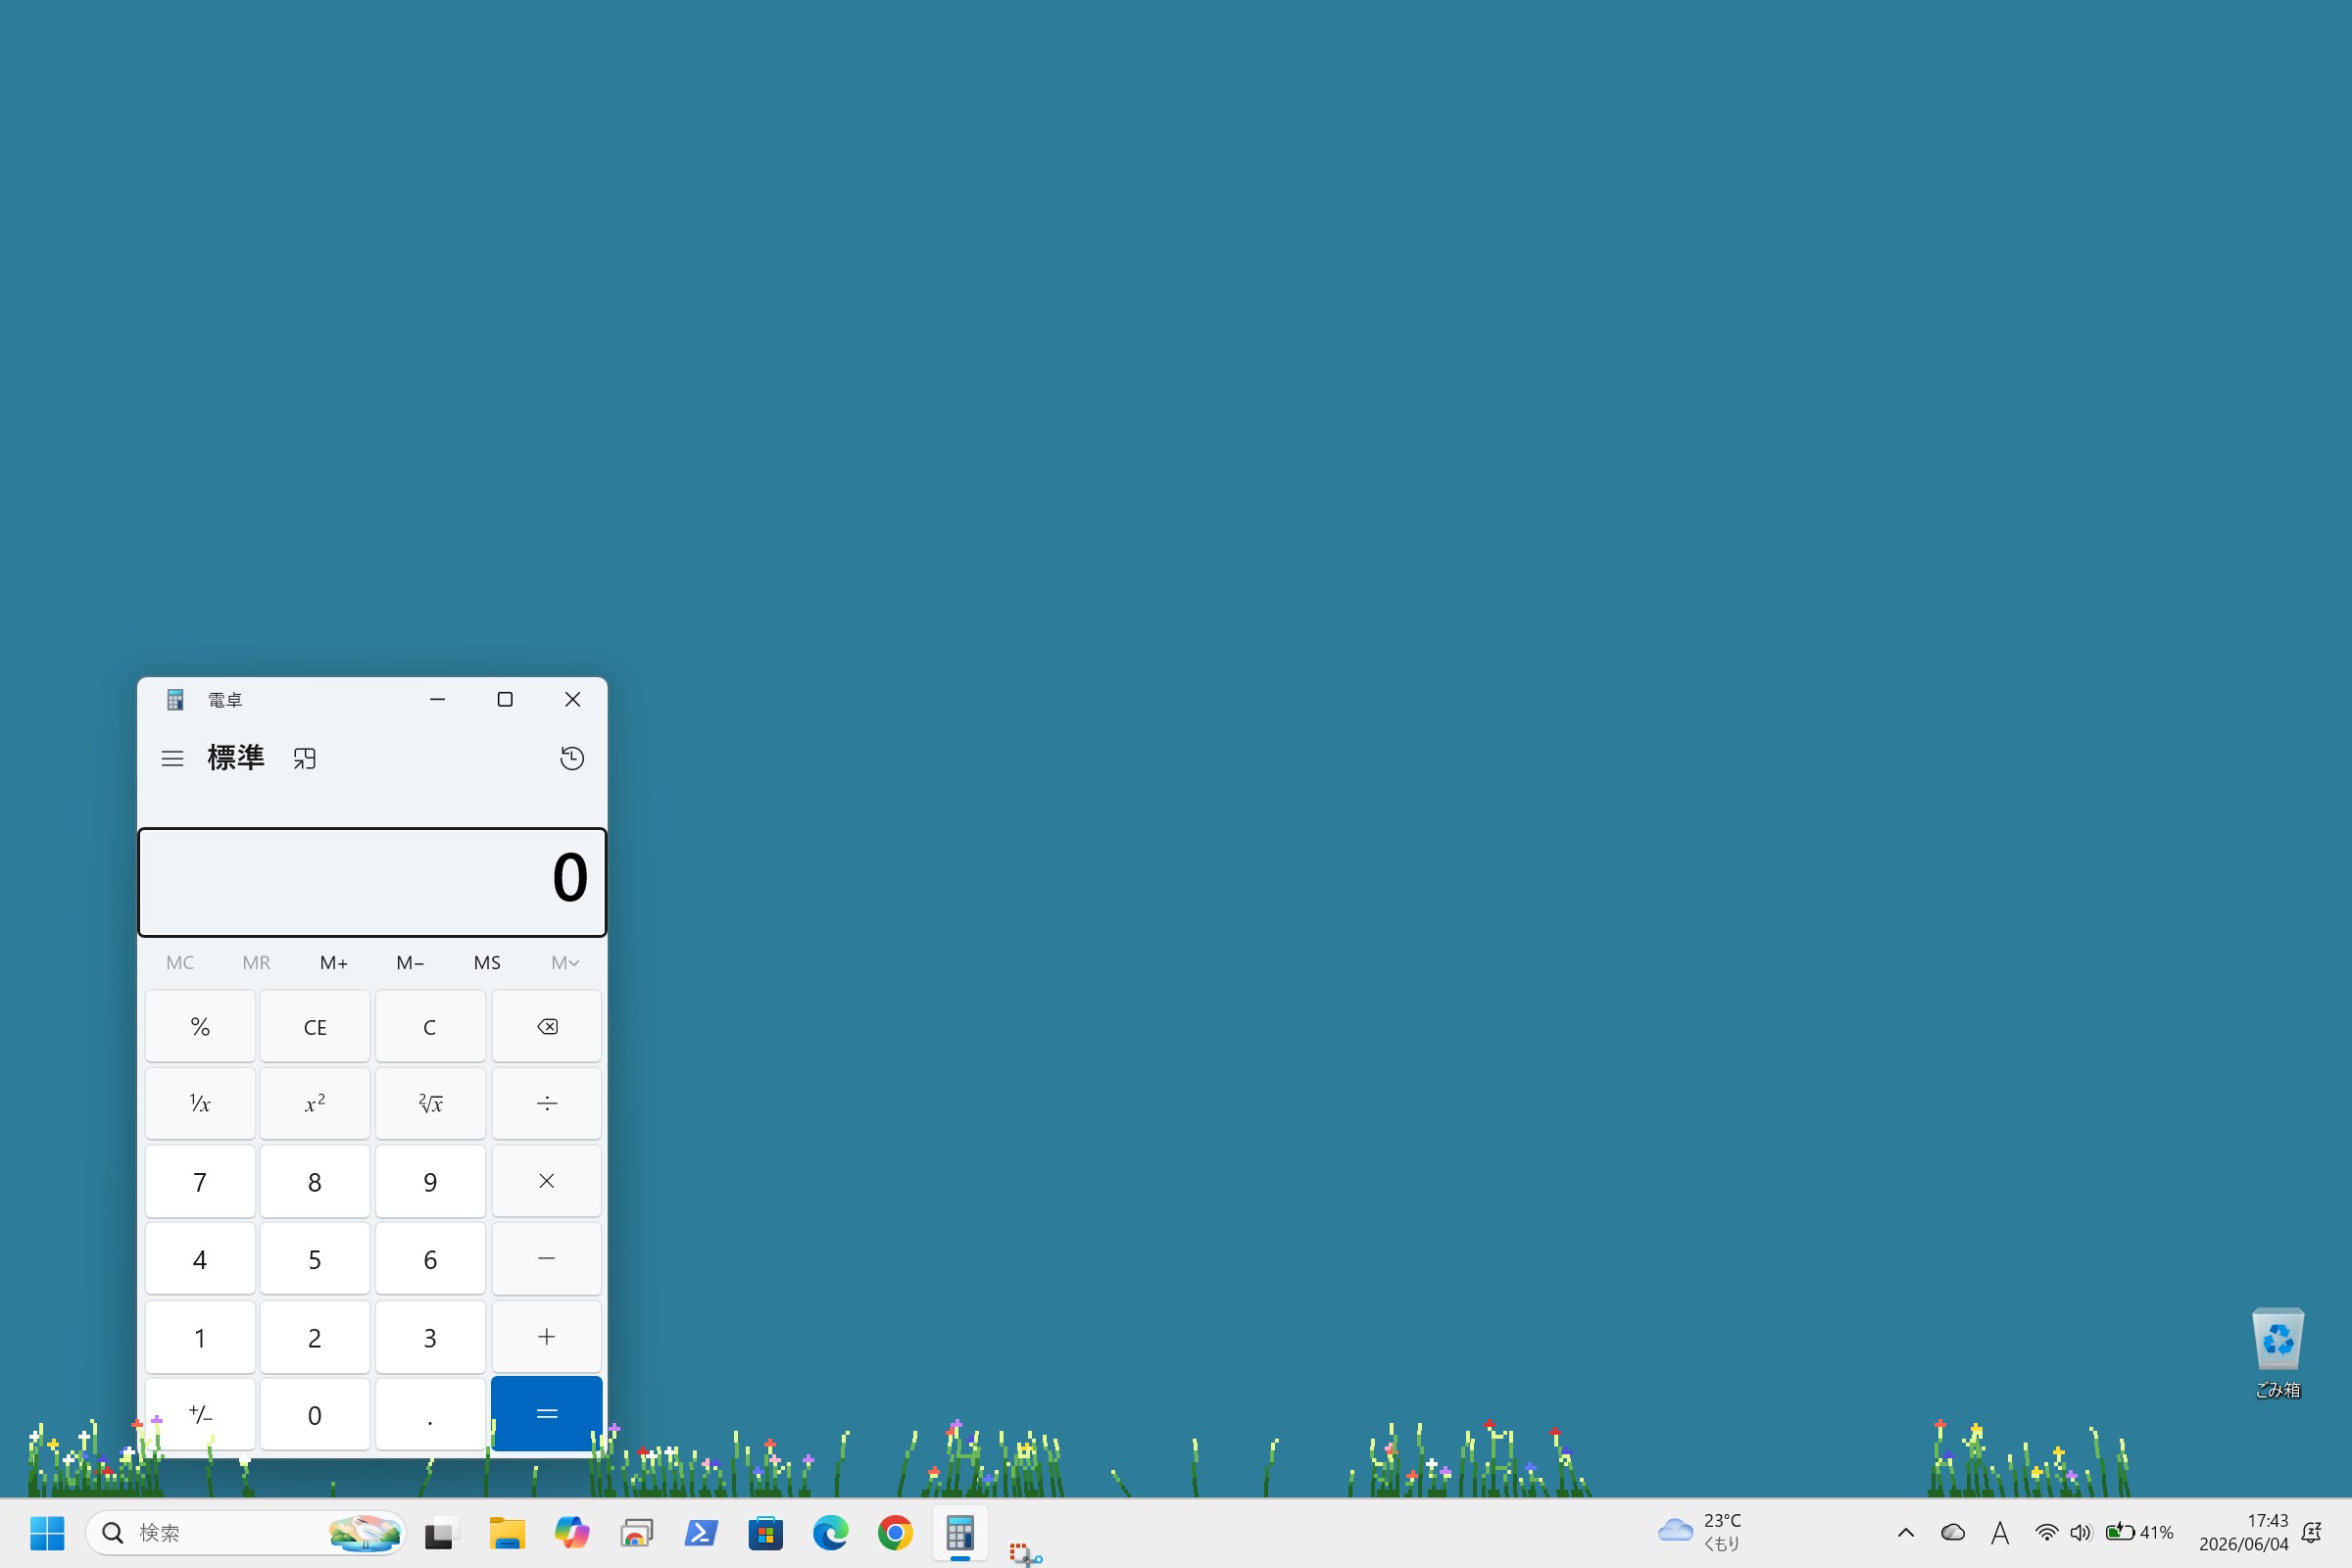Click the taskbar 検索 search box
Image resolution: width=2352 pixels, height=1568 pixels.
(246, 1532)
